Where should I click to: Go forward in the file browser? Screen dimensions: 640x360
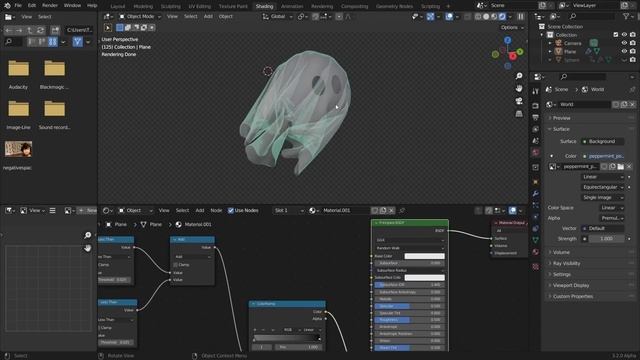coord(19,30)
